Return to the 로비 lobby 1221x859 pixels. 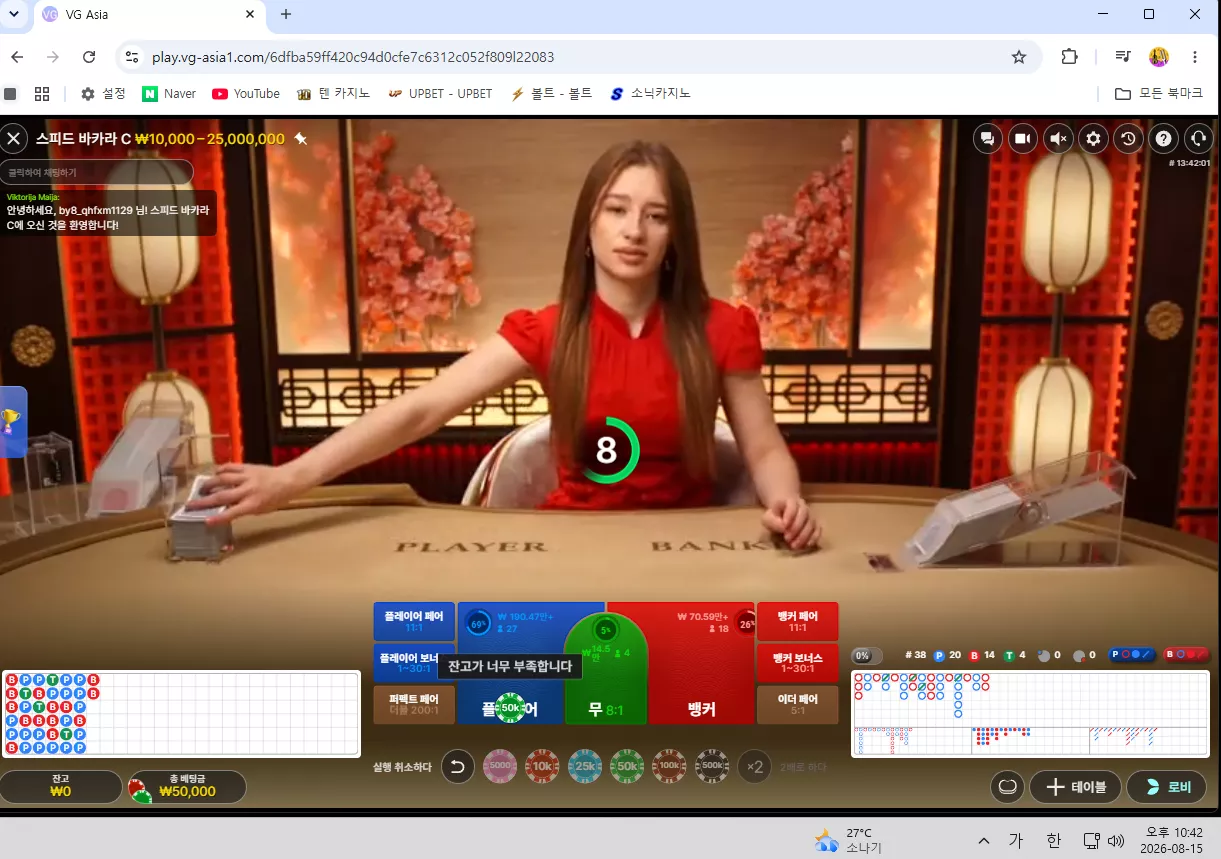pyautogui.click(x=1166, y=787)
